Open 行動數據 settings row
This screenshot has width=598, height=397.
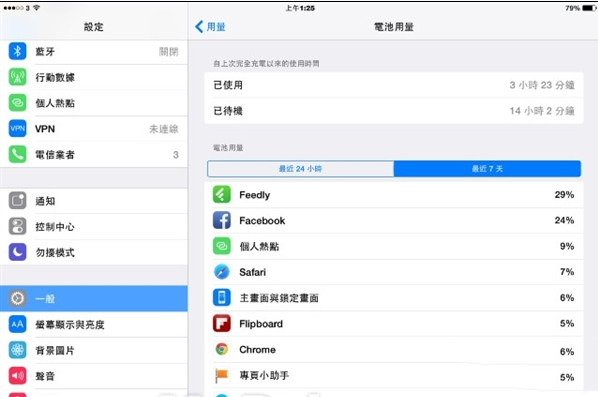[94, 77]
